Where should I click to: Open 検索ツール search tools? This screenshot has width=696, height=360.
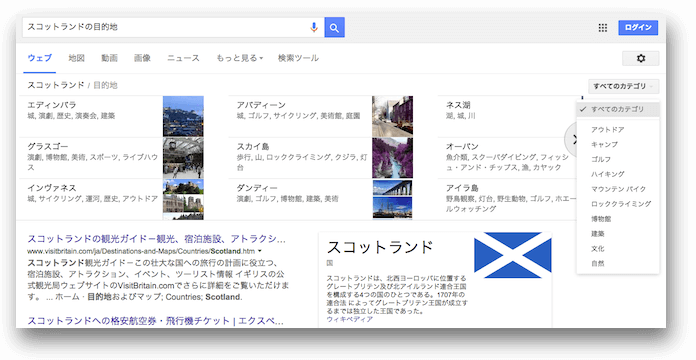(x=298, y=58)
